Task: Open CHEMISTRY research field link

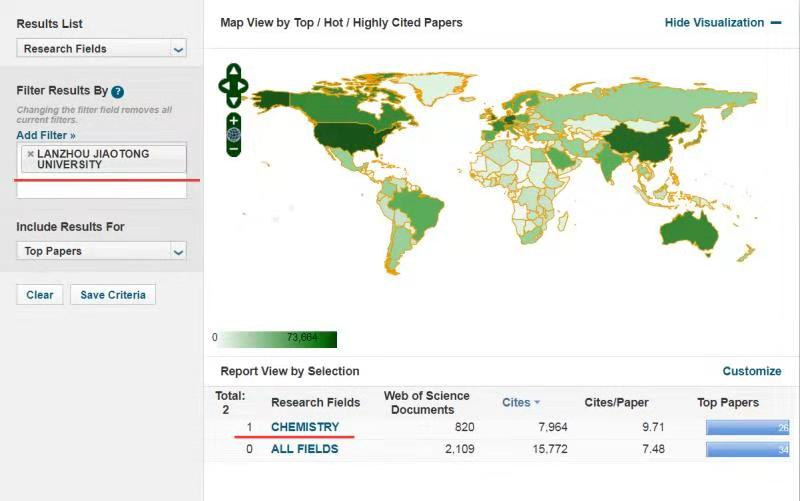Action: [305, 428]
